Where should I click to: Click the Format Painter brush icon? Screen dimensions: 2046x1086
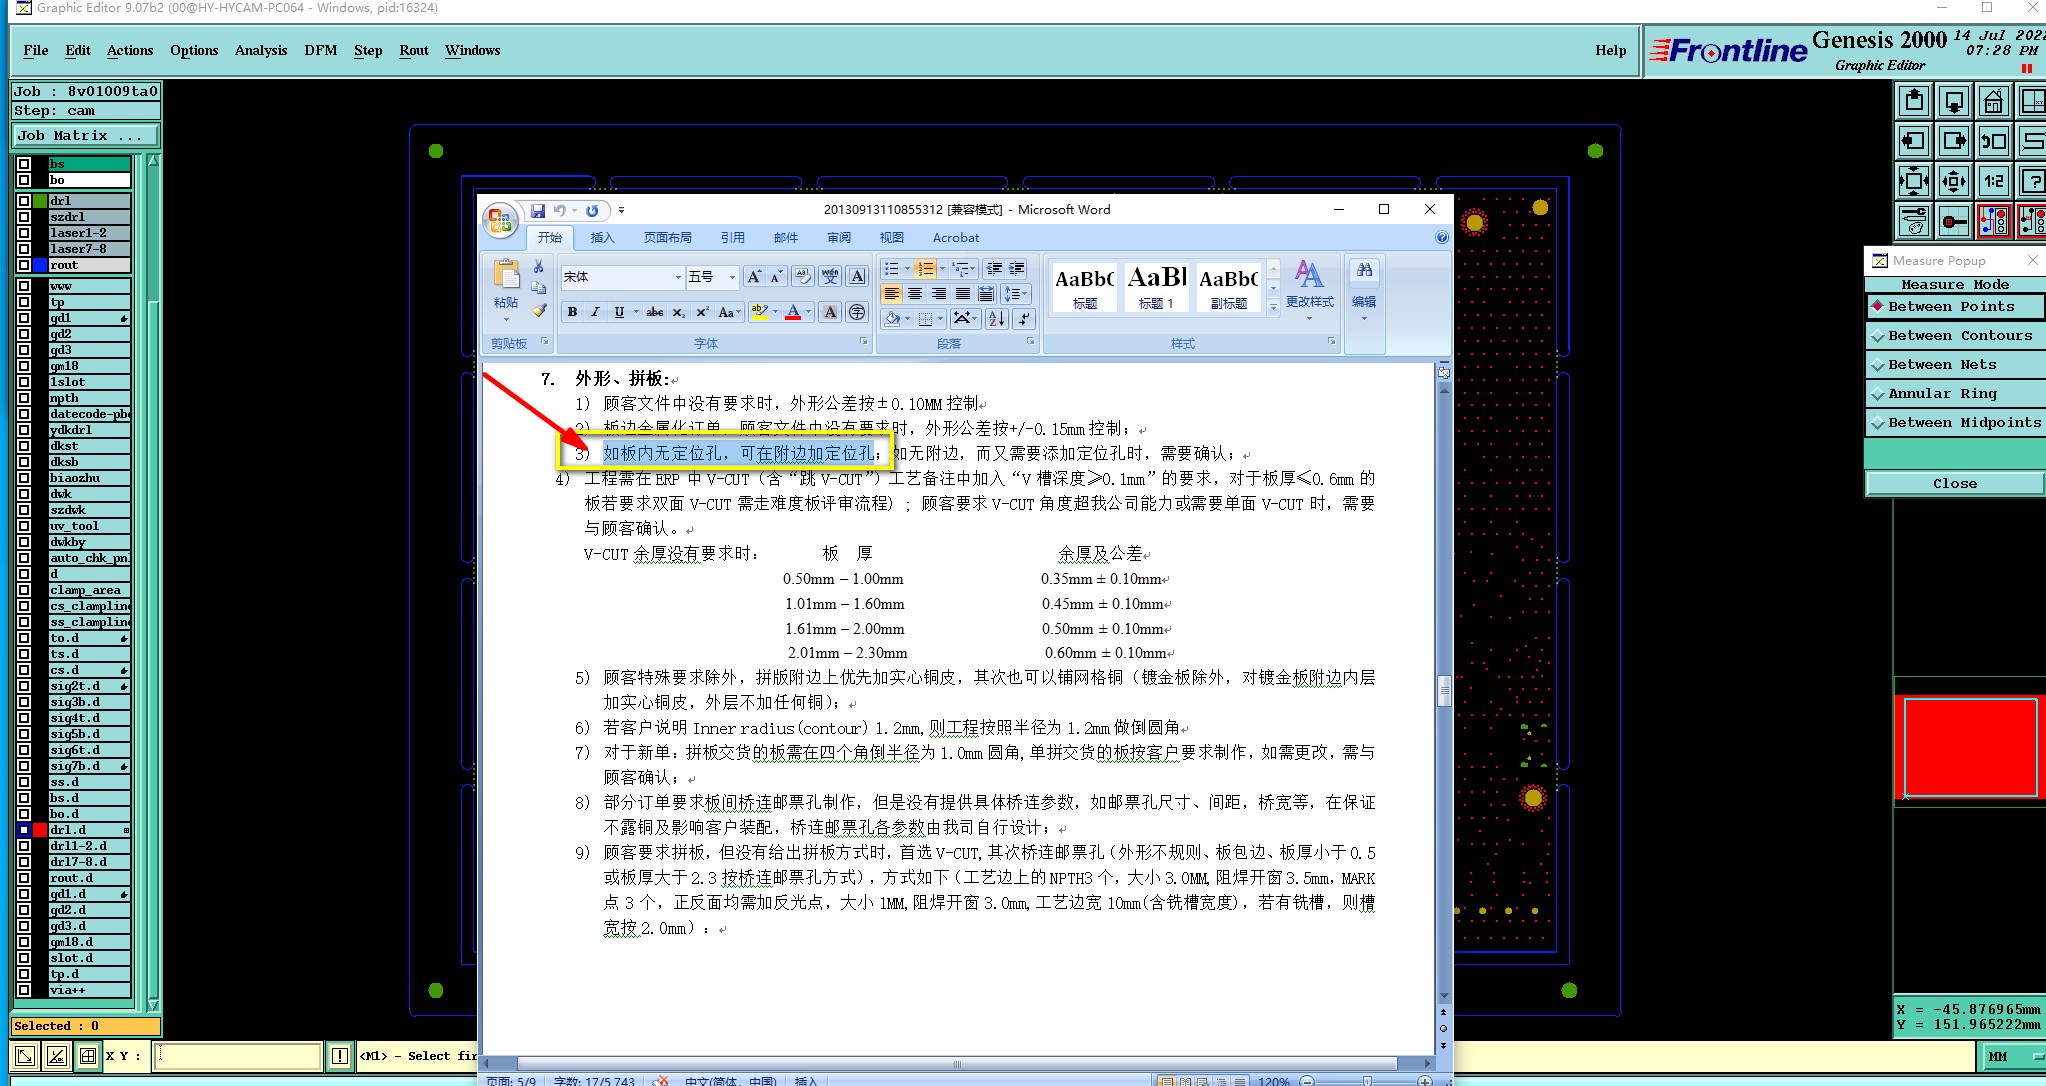[x=539, y=310]
